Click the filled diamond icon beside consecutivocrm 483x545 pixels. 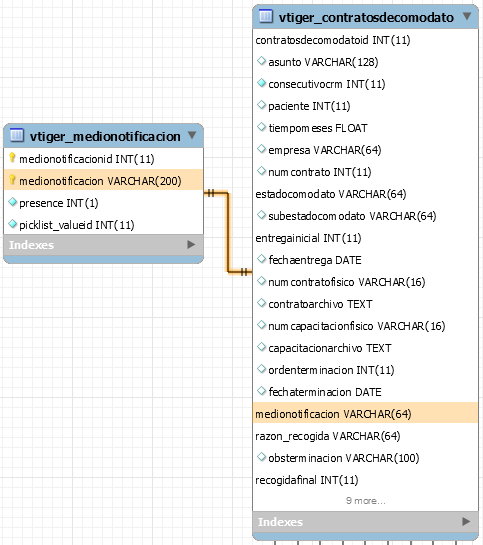point(261,83)
